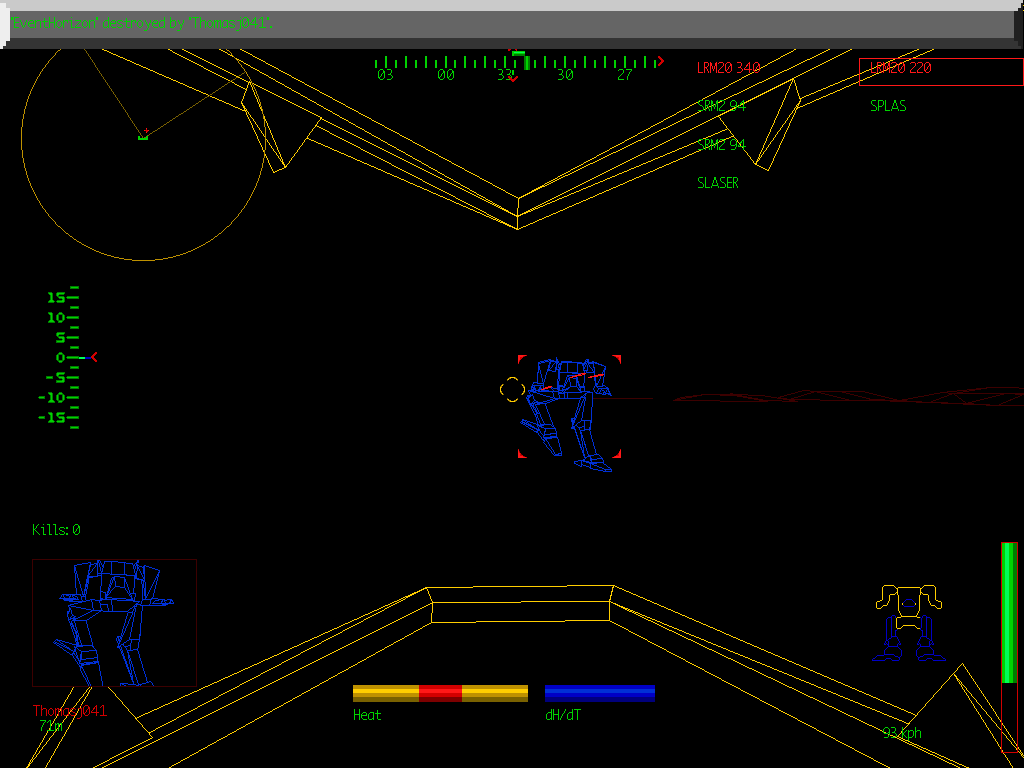Select the SLASER weapon entry
Image resolution: width=1024 pixels, height=768 pixels.
(717, 183)
